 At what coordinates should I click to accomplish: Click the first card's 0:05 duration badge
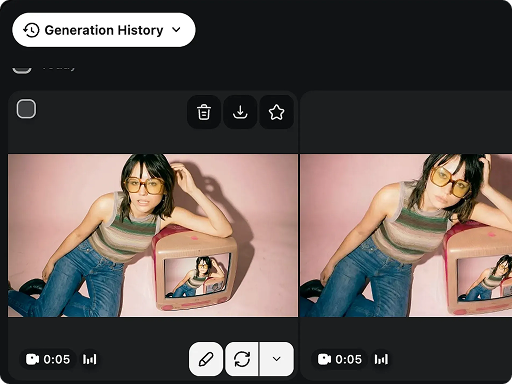coord(48,359)
